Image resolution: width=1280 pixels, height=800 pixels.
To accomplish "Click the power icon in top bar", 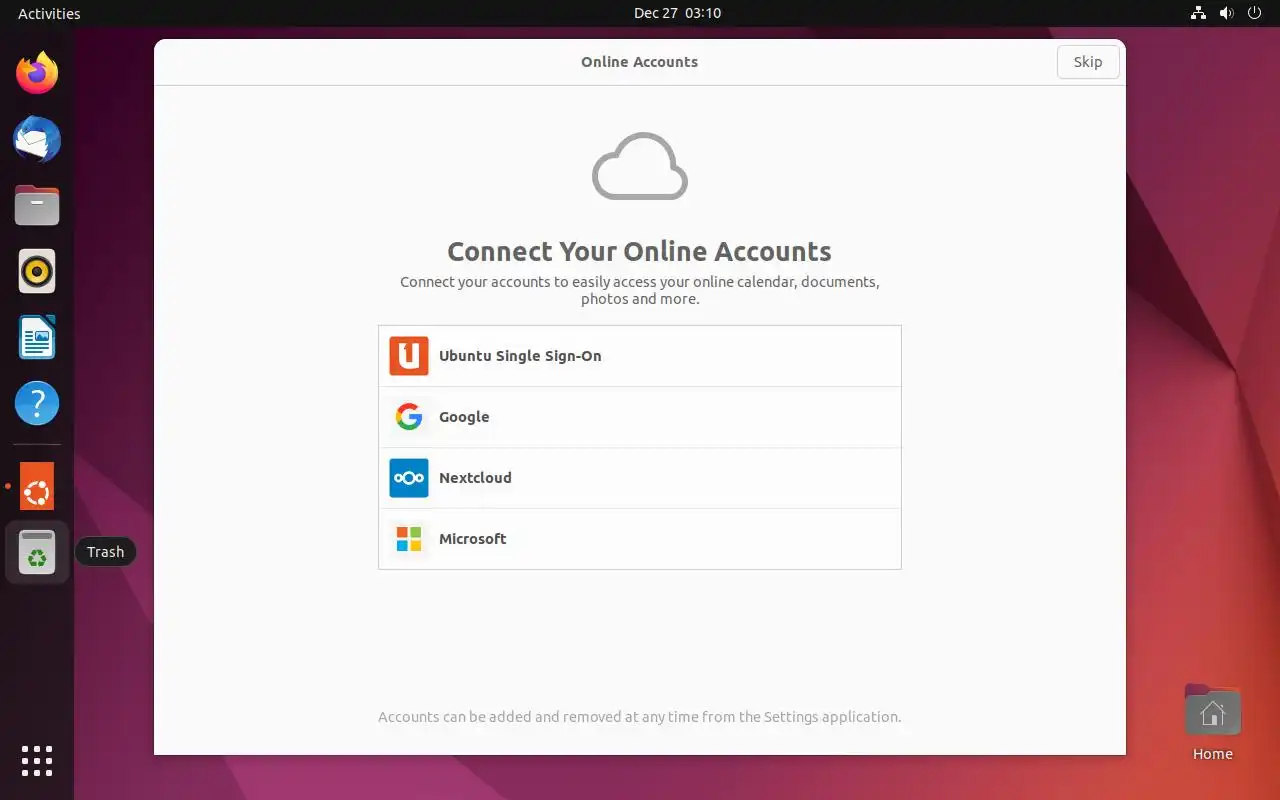I will tap(1255, 13).
